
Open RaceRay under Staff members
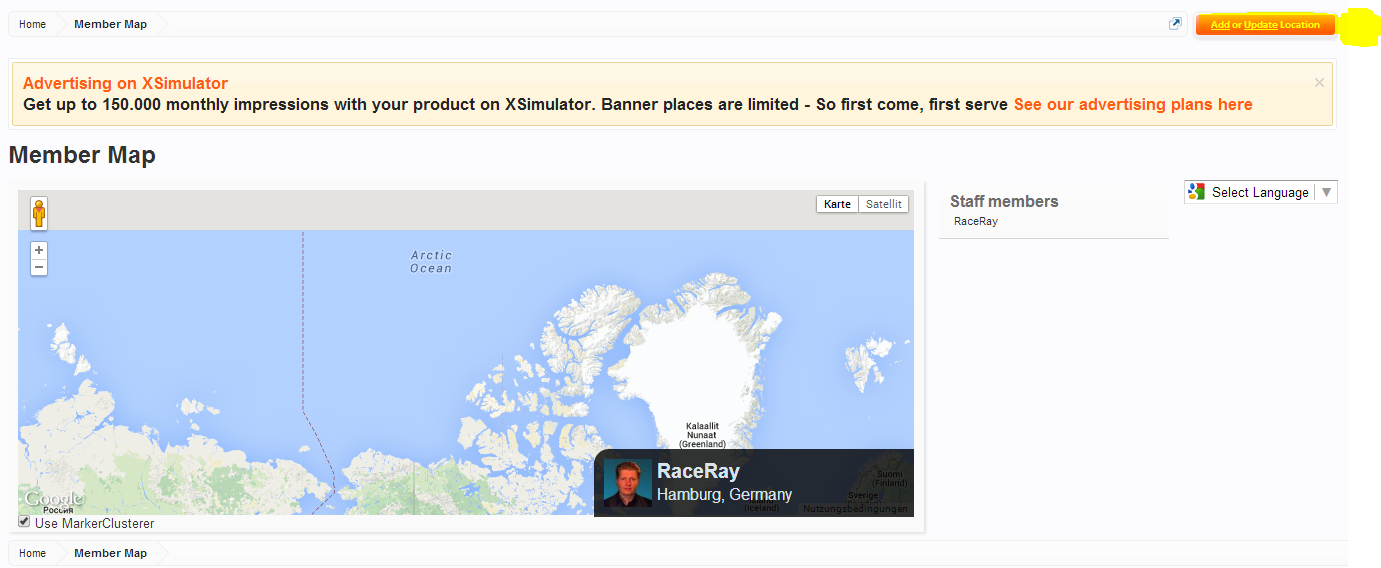976,221
